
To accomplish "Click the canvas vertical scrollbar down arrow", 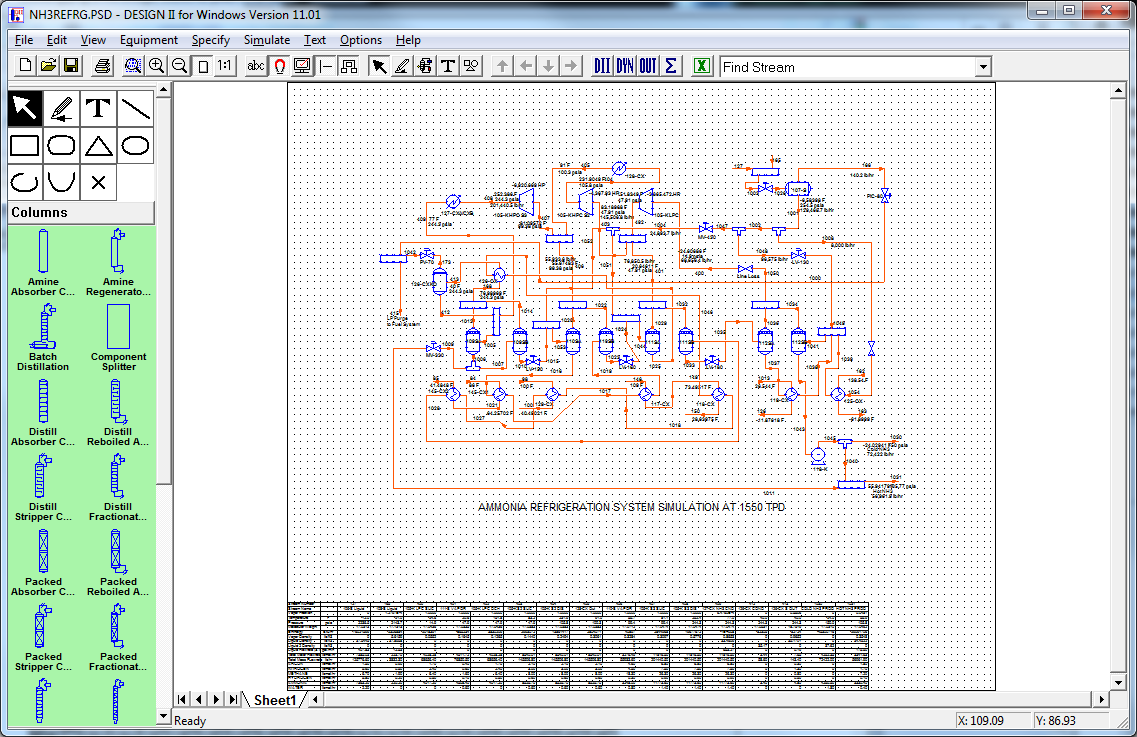I will click(x=1117, y=683).
